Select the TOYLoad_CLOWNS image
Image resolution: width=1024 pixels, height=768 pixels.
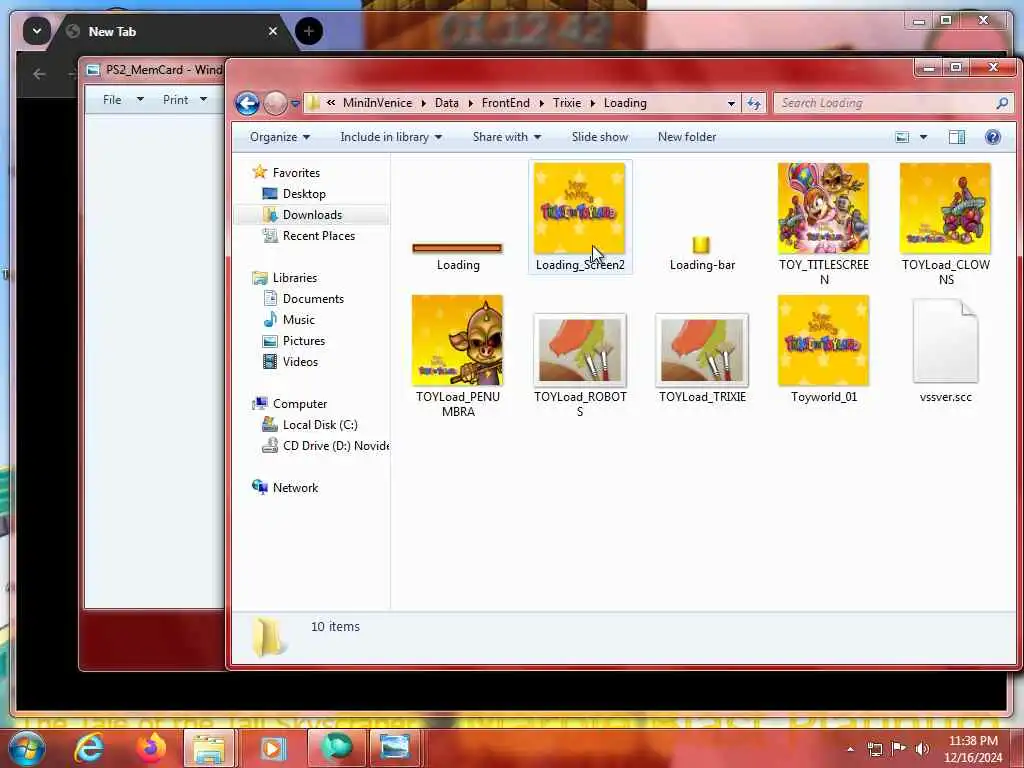click(945, 208)
